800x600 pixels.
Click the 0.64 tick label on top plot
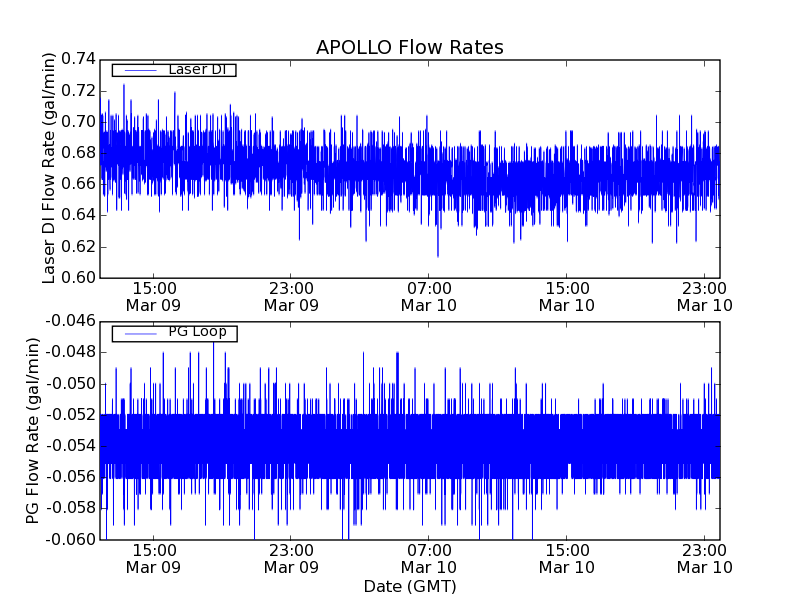pos(79,215)
